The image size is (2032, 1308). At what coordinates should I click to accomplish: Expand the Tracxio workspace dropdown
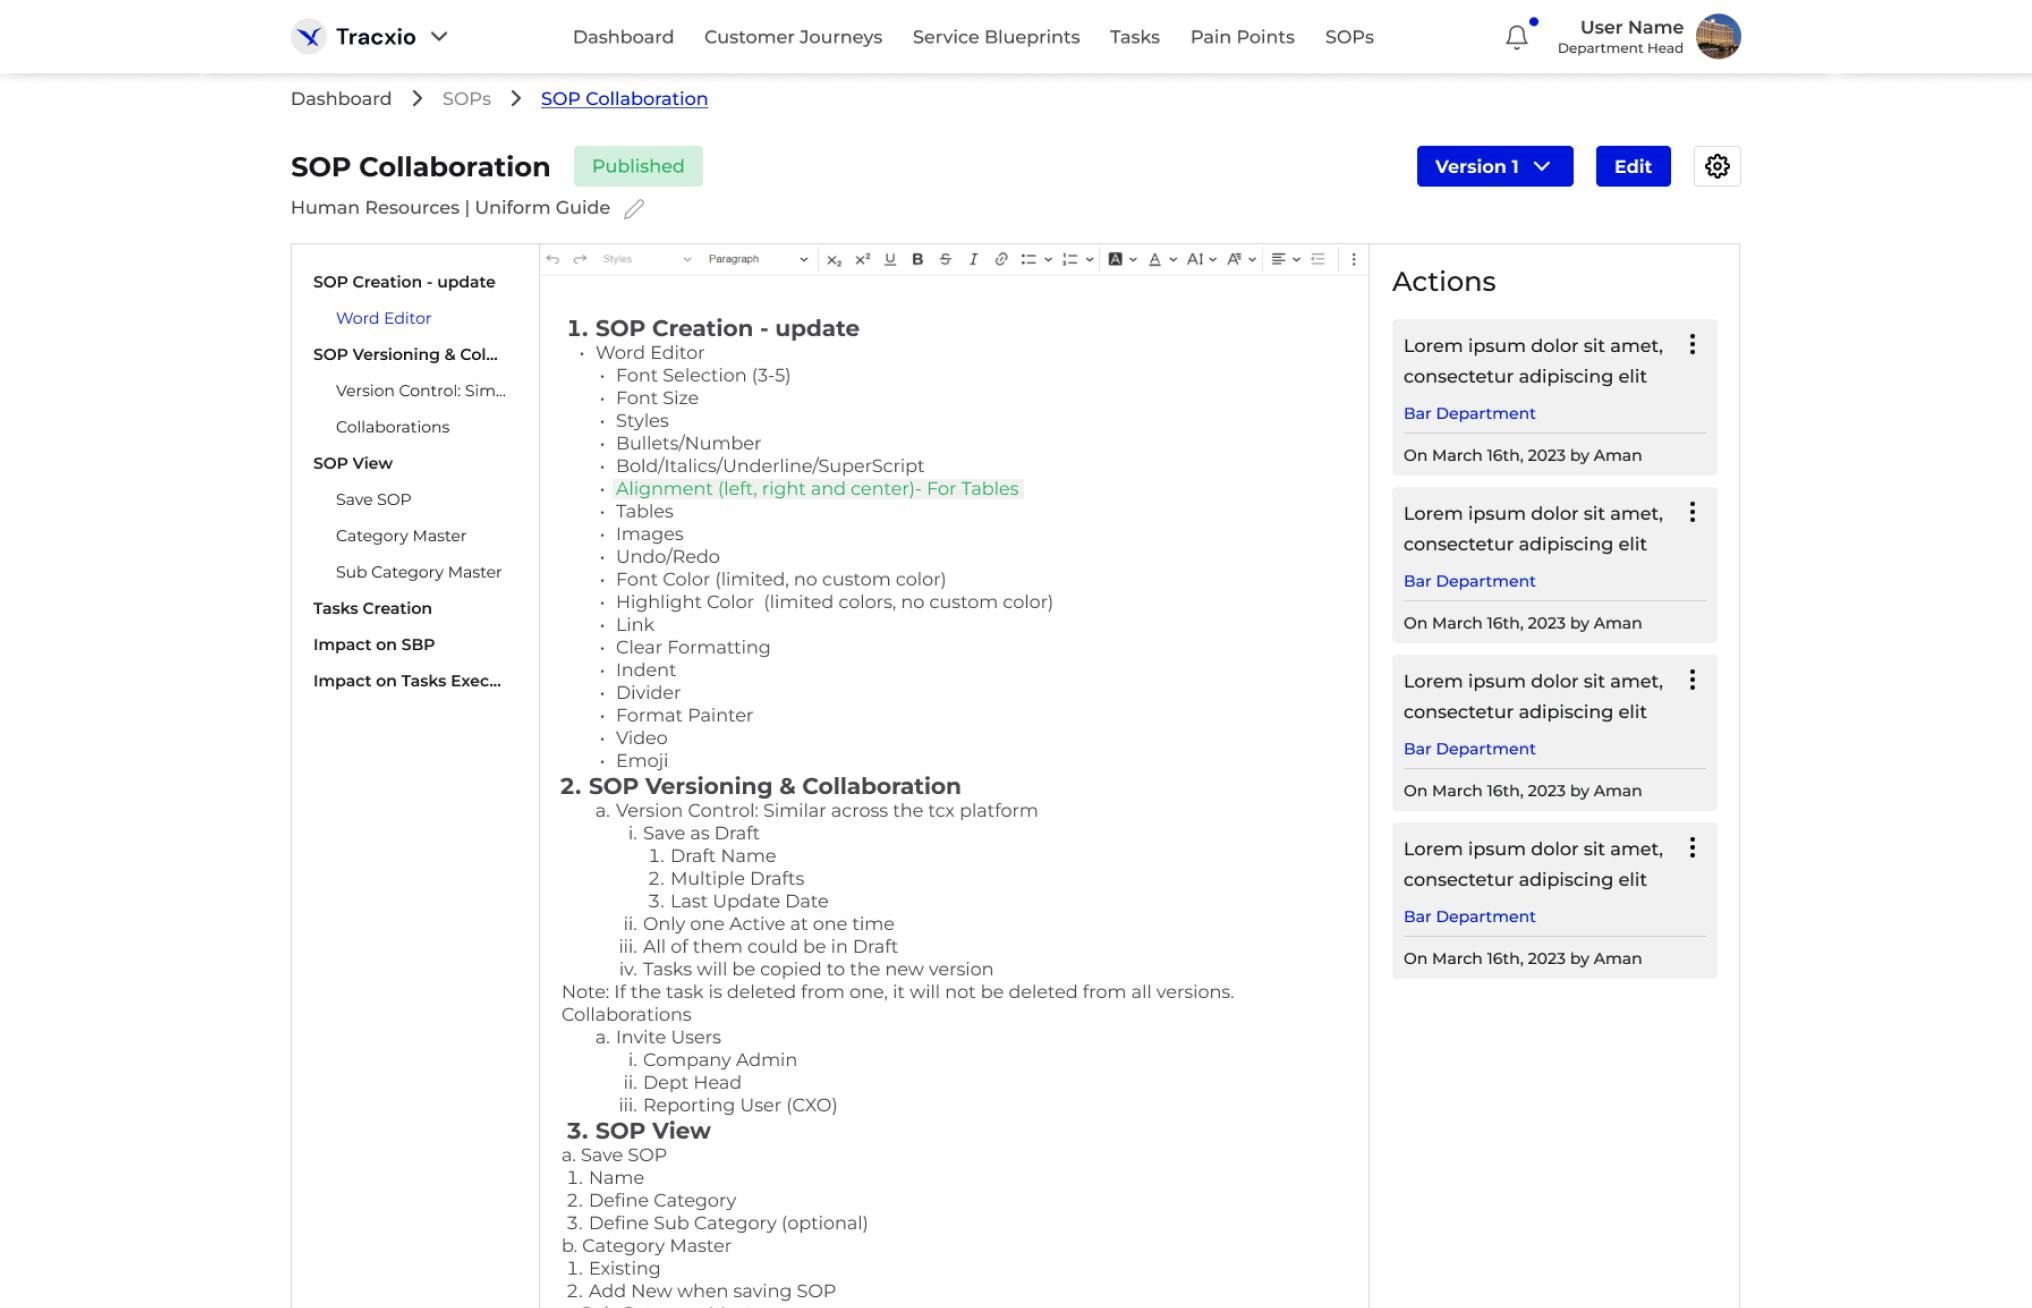439,37
